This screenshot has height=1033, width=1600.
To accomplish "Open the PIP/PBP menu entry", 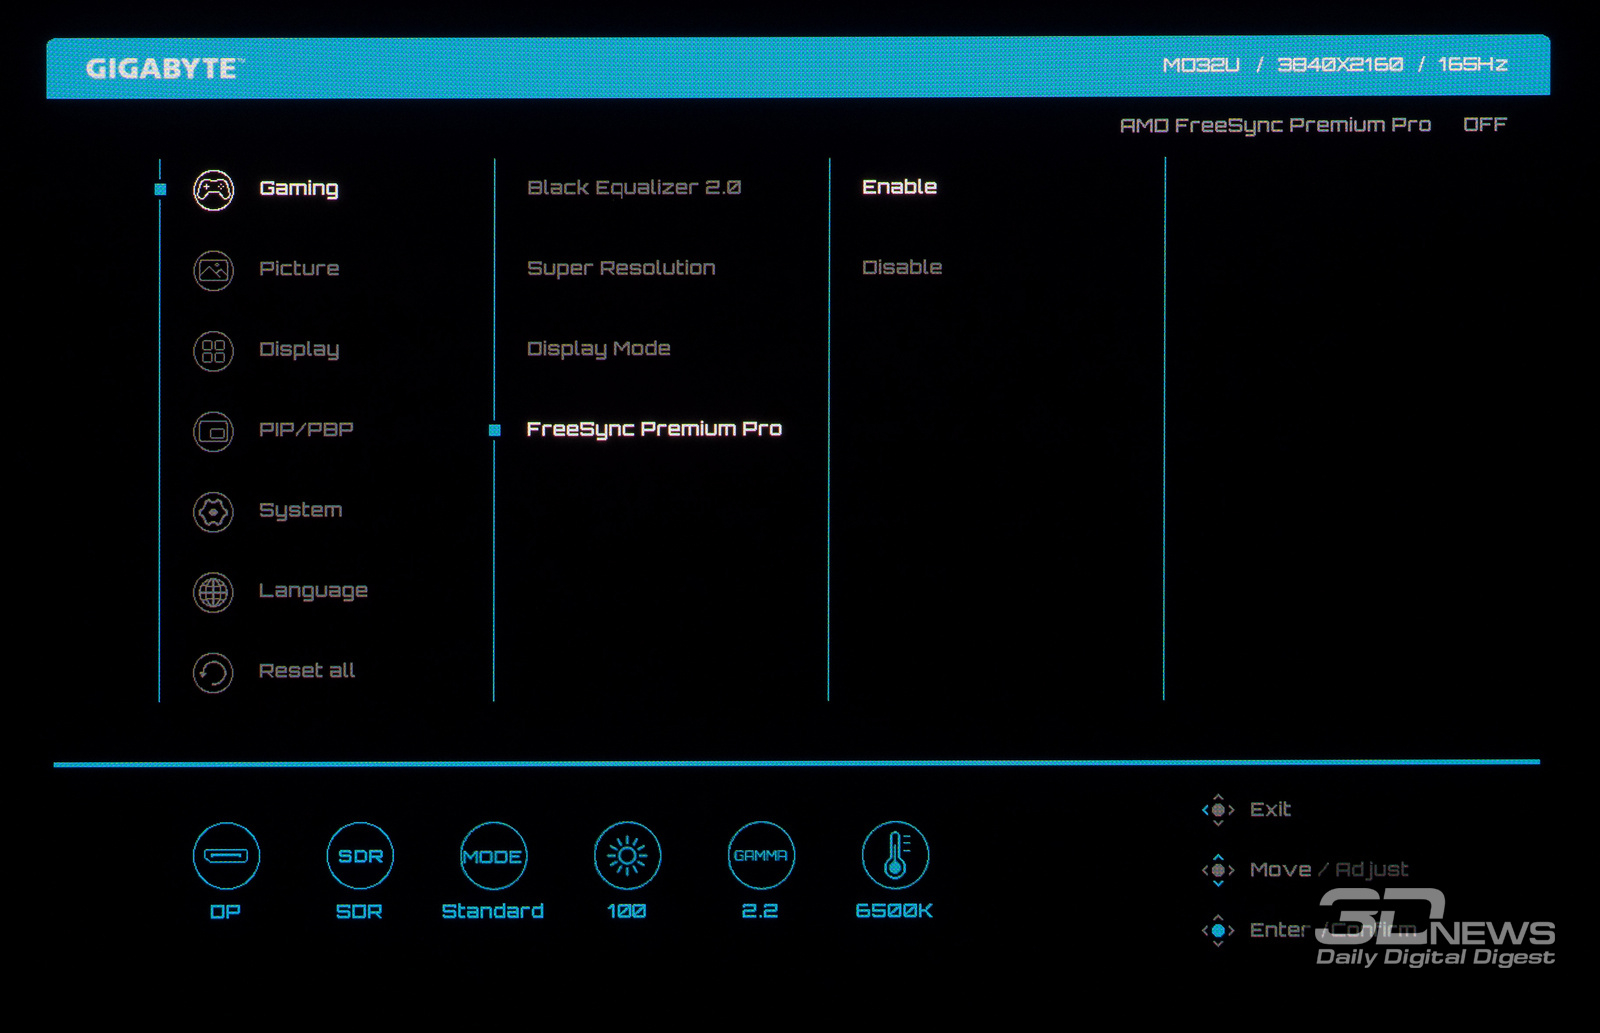I will [306, 430].
